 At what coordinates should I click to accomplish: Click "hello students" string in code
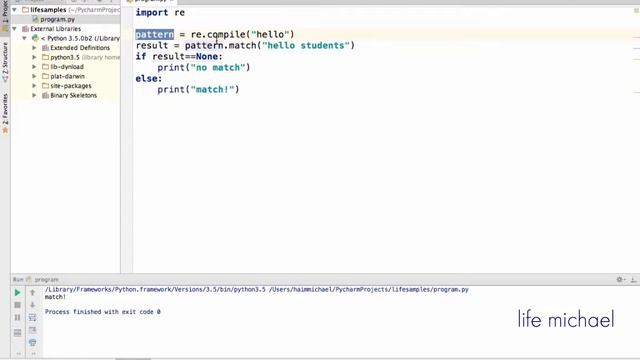pos(306,45)
